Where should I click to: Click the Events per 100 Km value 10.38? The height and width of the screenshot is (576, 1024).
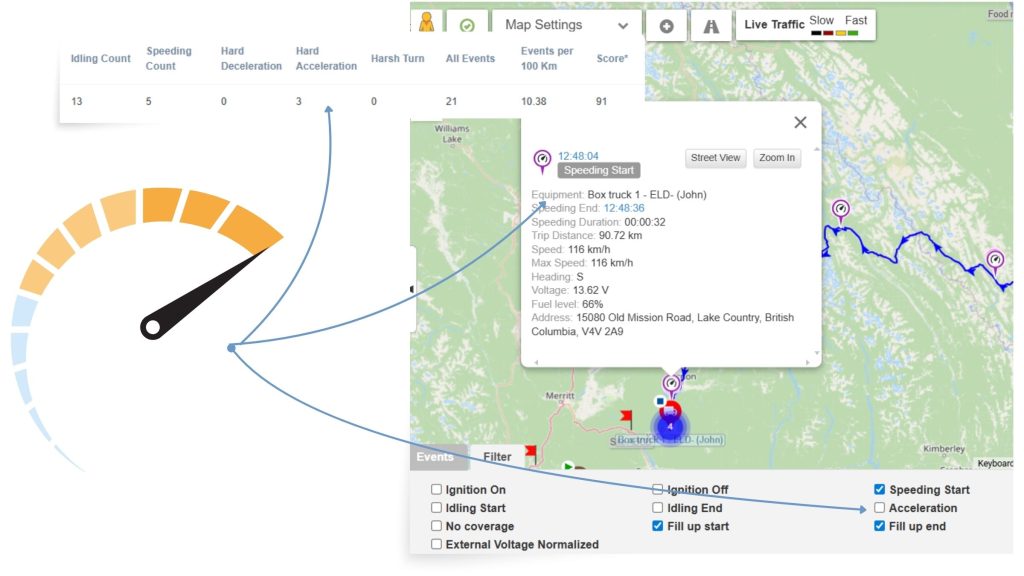(534, 102)
